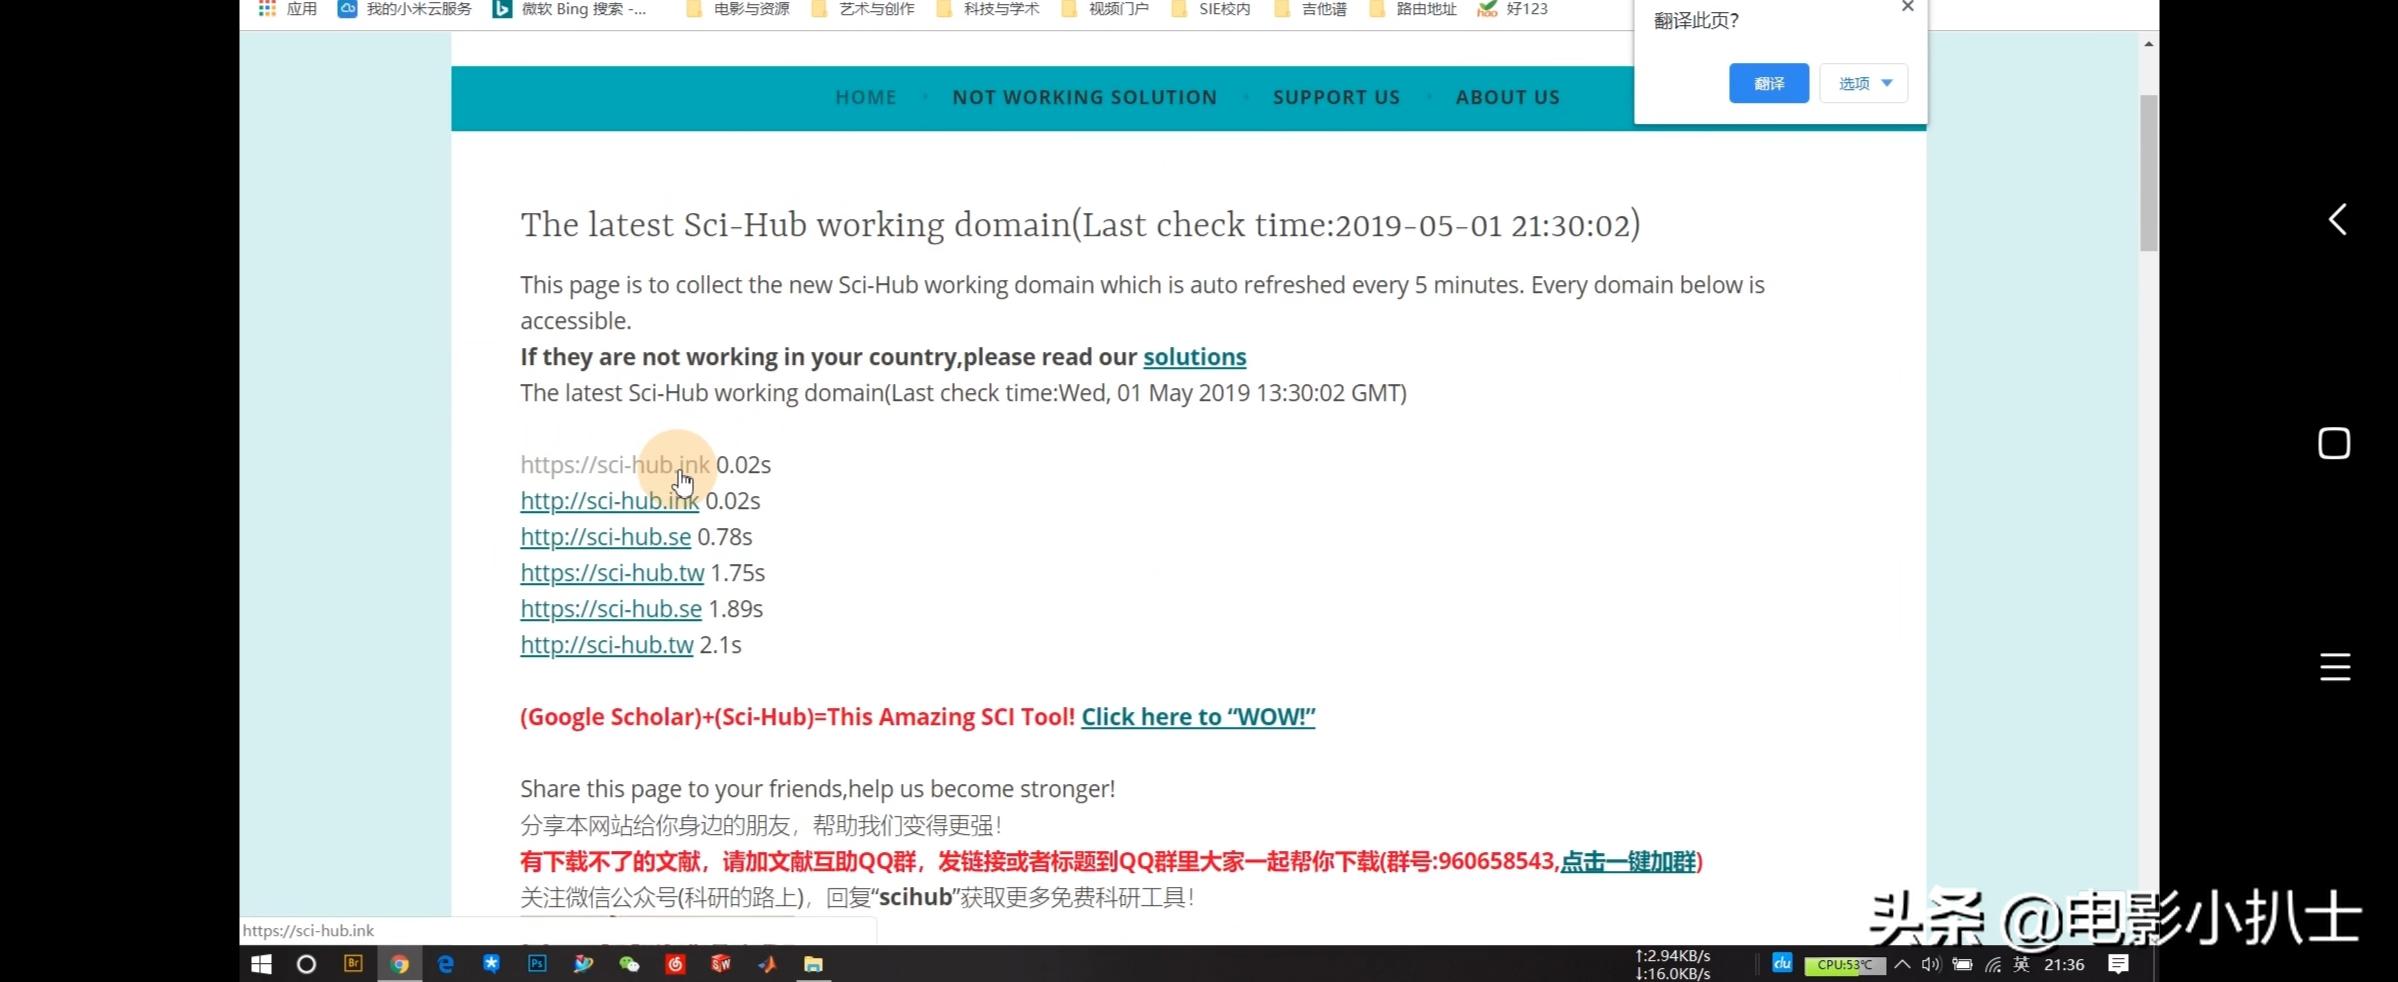Follow the Click here to "WOW!" link
The width and height of the screenshot is (2398, 982).
1198,717
